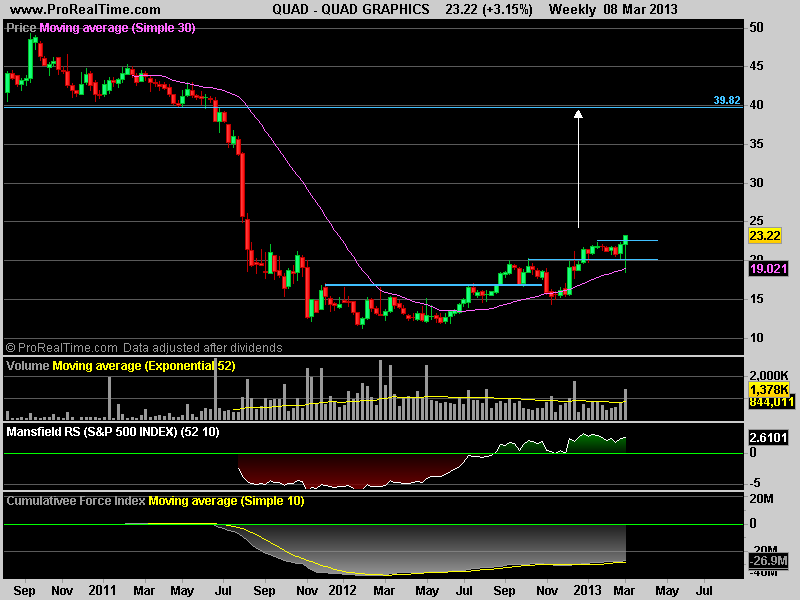Click the yellow 23.22 current price tag
800x600 pixels.
click(x=765, y=236)
